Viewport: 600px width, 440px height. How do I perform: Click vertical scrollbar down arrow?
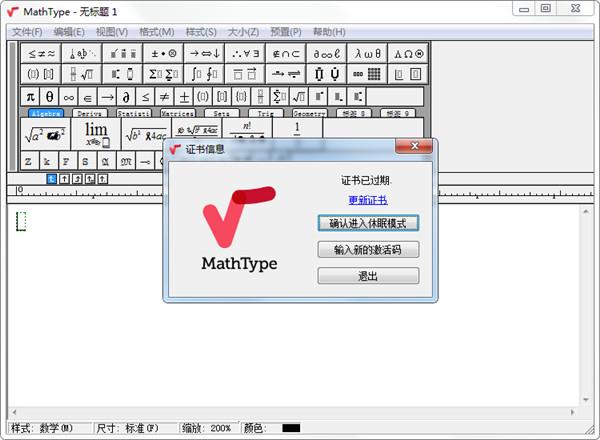[586, 400]
